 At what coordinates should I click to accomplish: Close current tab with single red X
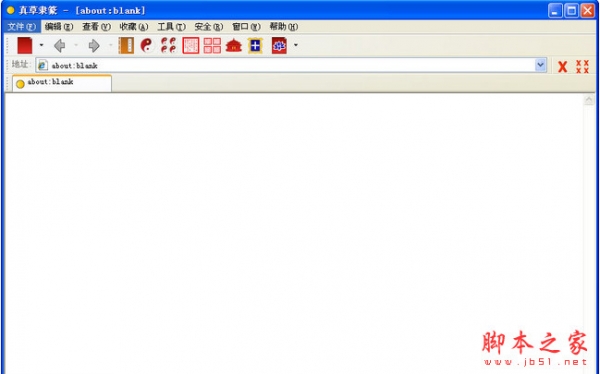(x=562, y=67)
